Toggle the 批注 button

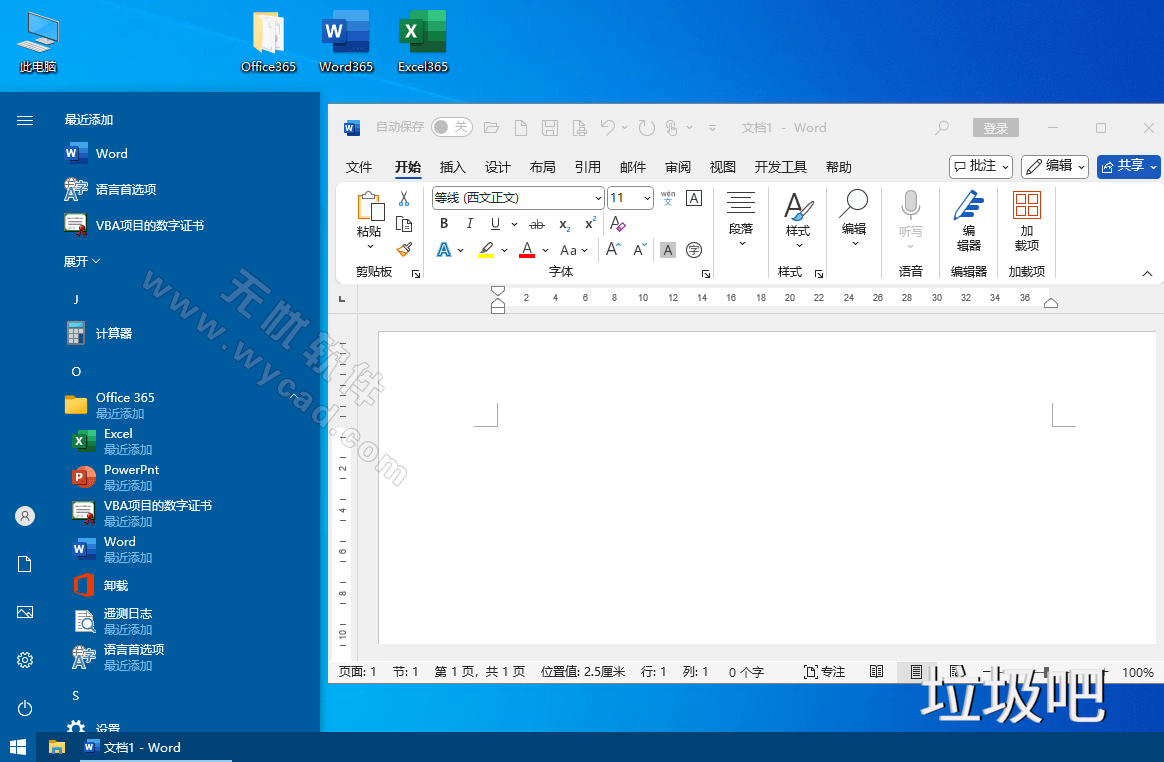[980, 166]
